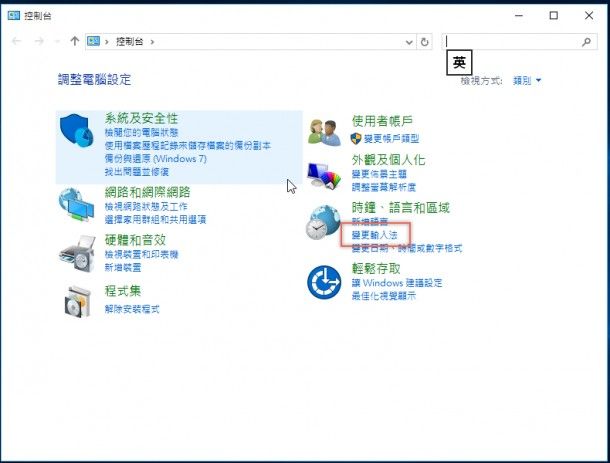Image resolution: width=610 pixels, height=463 pixels.
Task: Click 讓 Windows 建議設定 link
Action: coord(397,282)
